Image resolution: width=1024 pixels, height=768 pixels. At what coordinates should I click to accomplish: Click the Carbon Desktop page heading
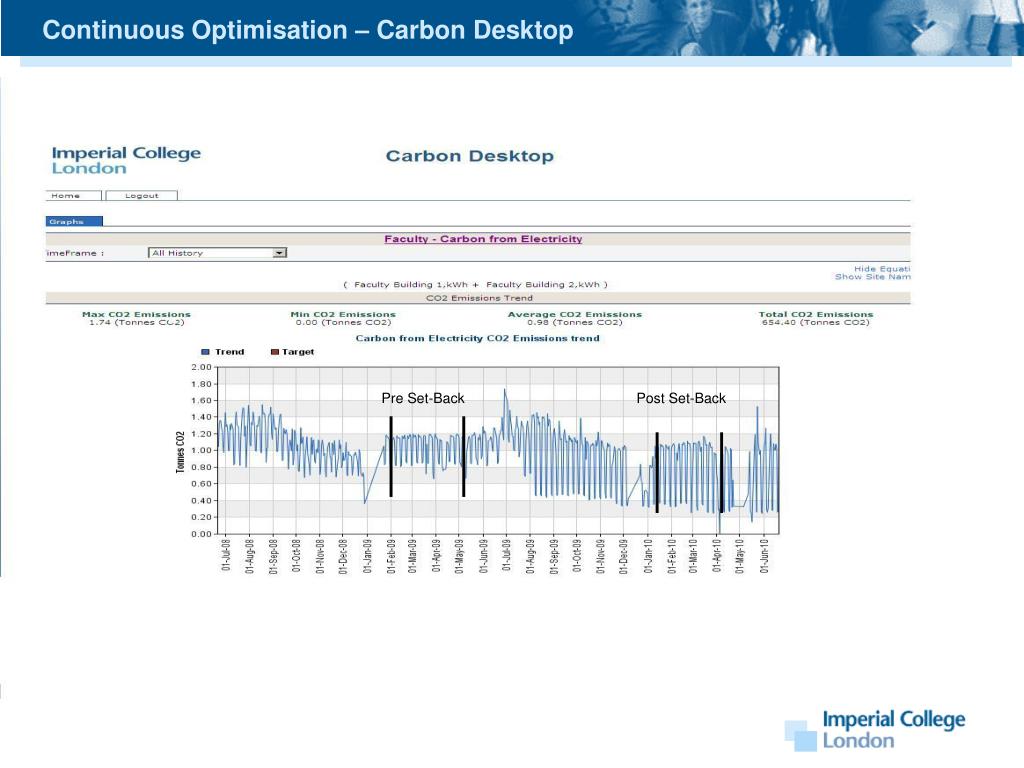point(470,156)
